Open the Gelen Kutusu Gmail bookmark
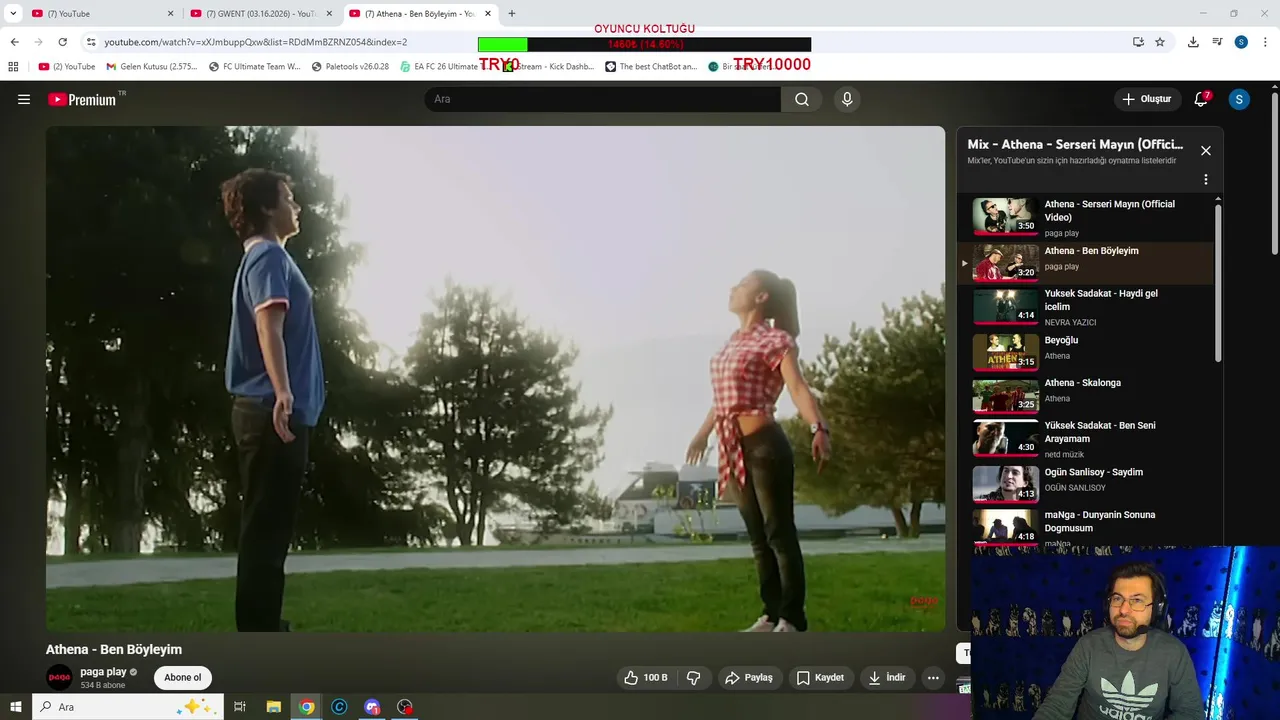This screenshot has height=720, width=1280. coord(152,67)
